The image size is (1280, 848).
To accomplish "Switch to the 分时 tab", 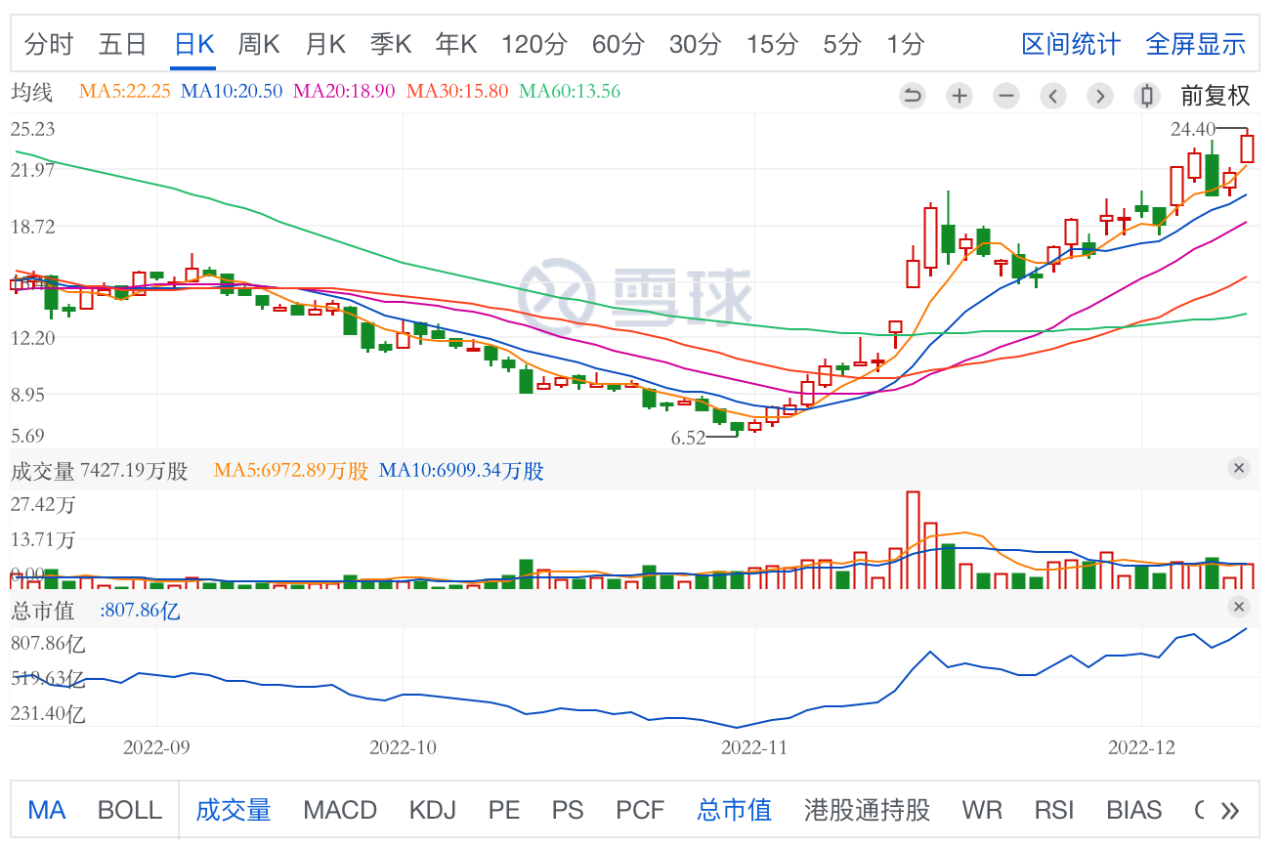I will (49, 44).
